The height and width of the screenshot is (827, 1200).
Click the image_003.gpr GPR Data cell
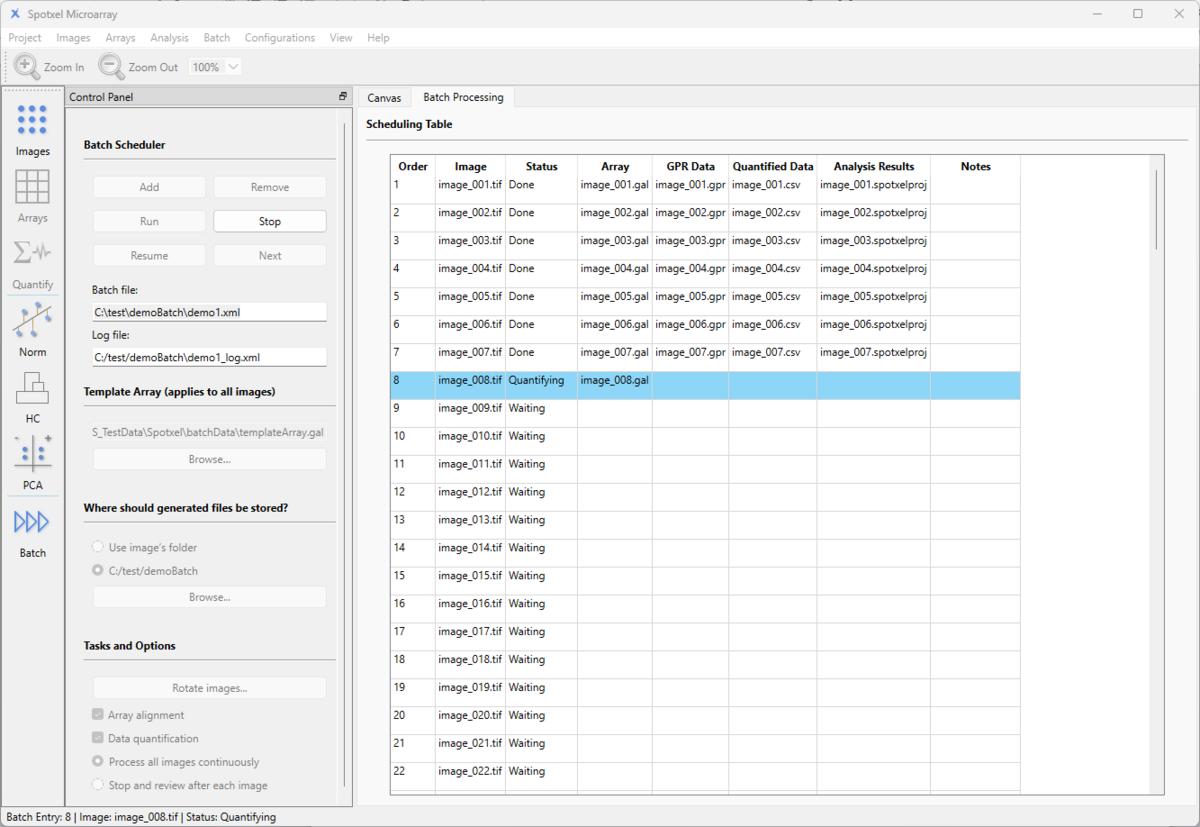click(x=690, y=246)
